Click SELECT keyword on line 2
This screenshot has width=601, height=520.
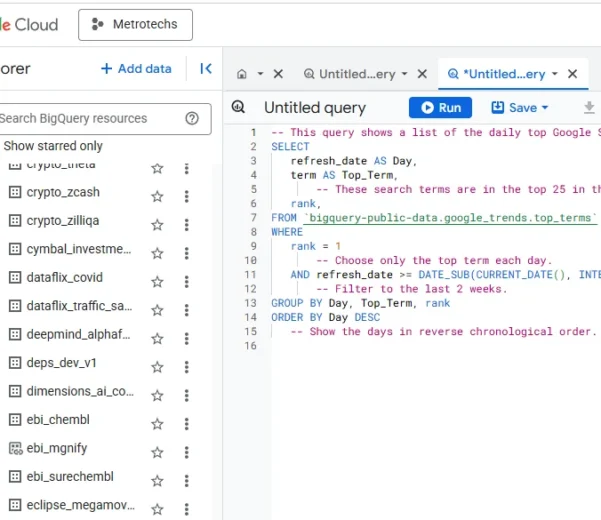[290, 146]
